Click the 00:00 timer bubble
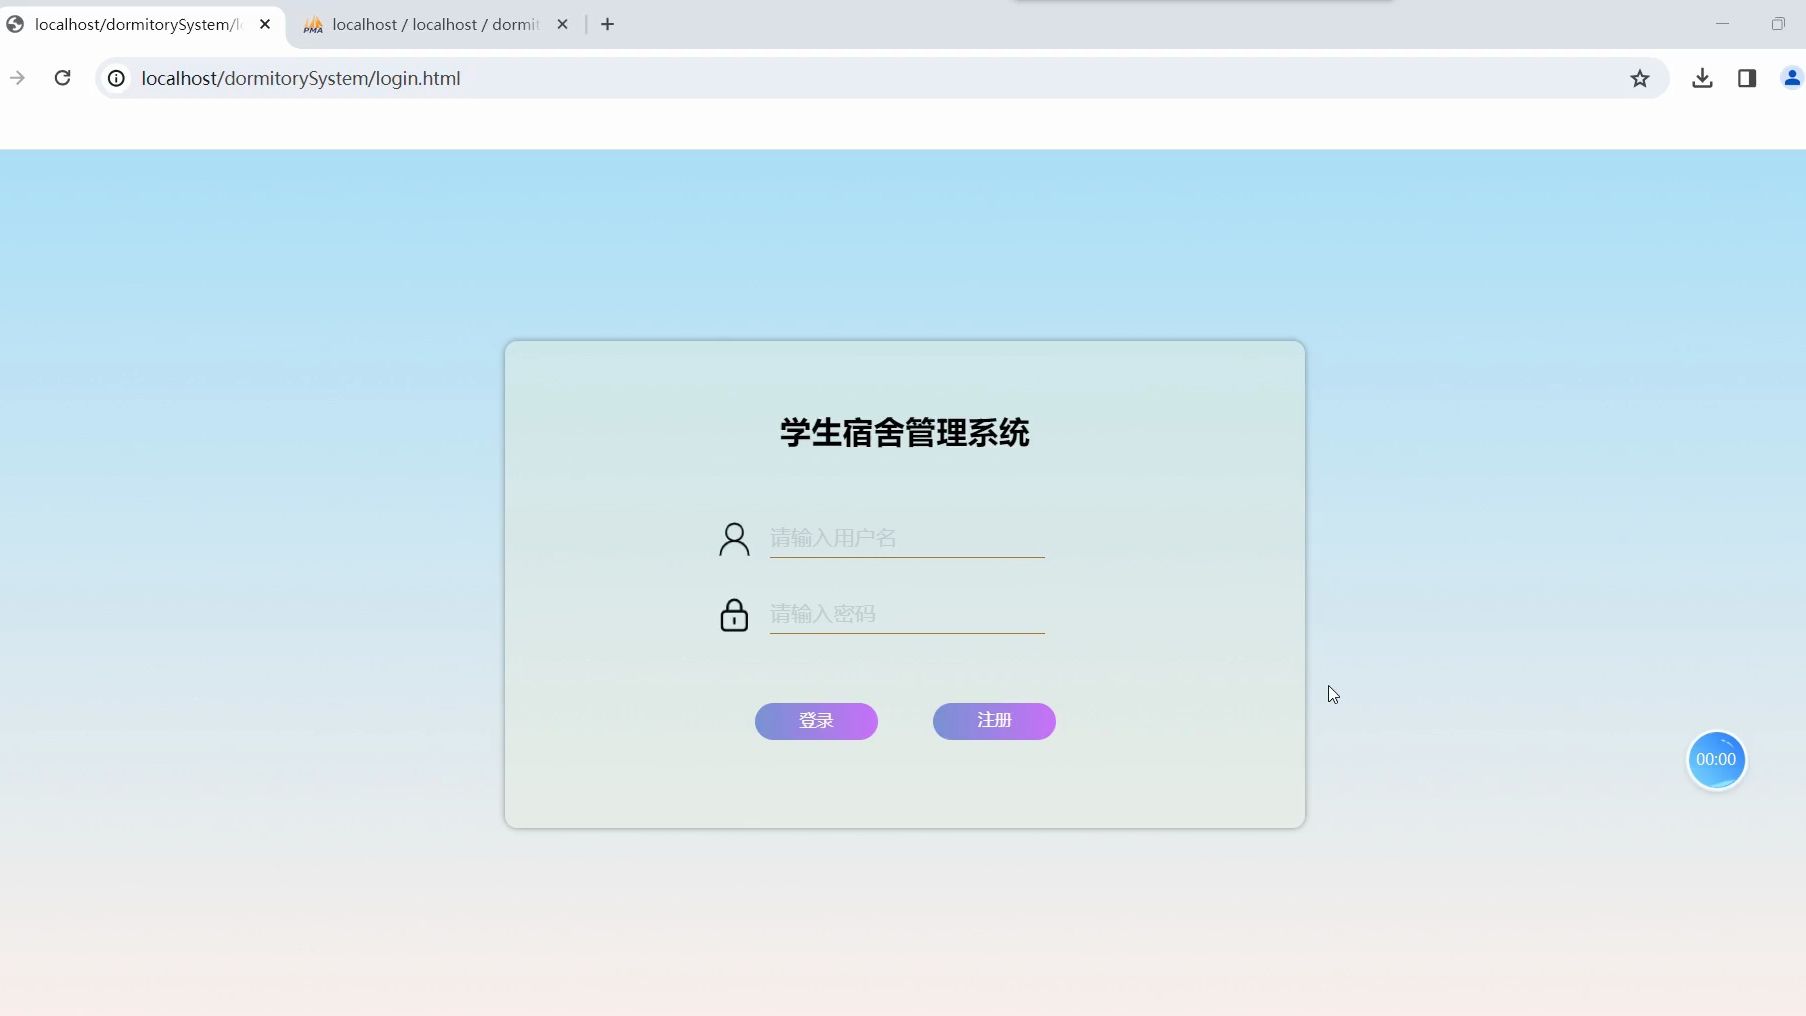The height and width of the screenshot is (1016, 1806). pos(1716,760)
